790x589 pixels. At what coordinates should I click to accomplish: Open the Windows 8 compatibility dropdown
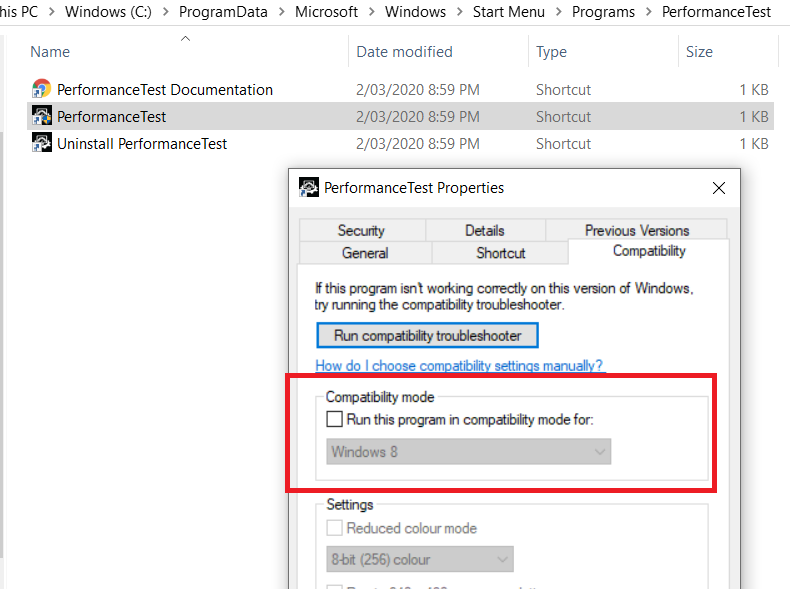point(469,451)
